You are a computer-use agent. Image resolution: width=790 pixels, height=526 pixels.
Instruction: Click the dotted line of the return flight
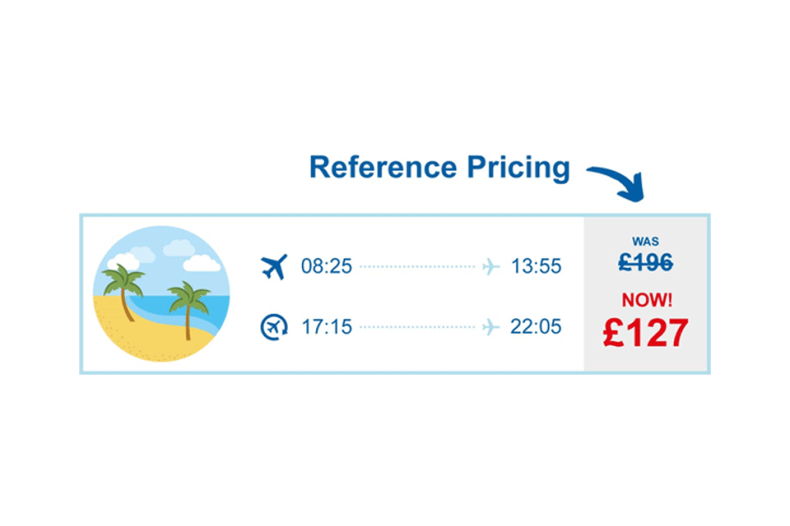click(418, 326)
